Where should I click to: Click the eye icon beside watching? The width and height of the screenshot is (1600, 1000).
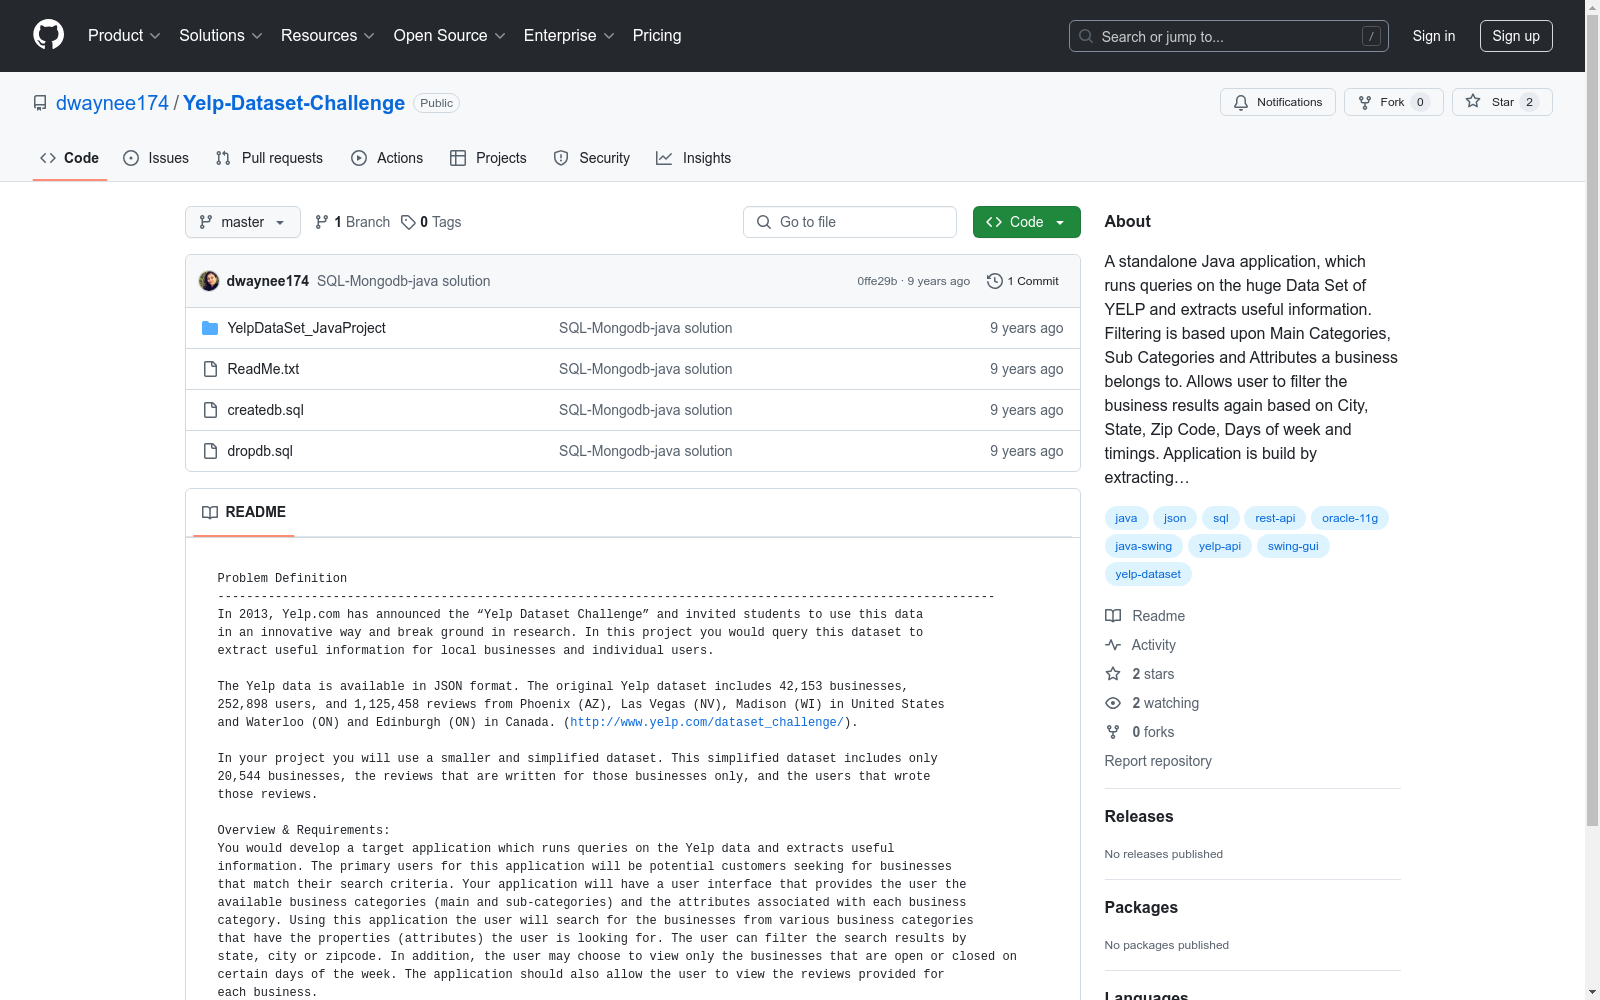pos(1113,703)
